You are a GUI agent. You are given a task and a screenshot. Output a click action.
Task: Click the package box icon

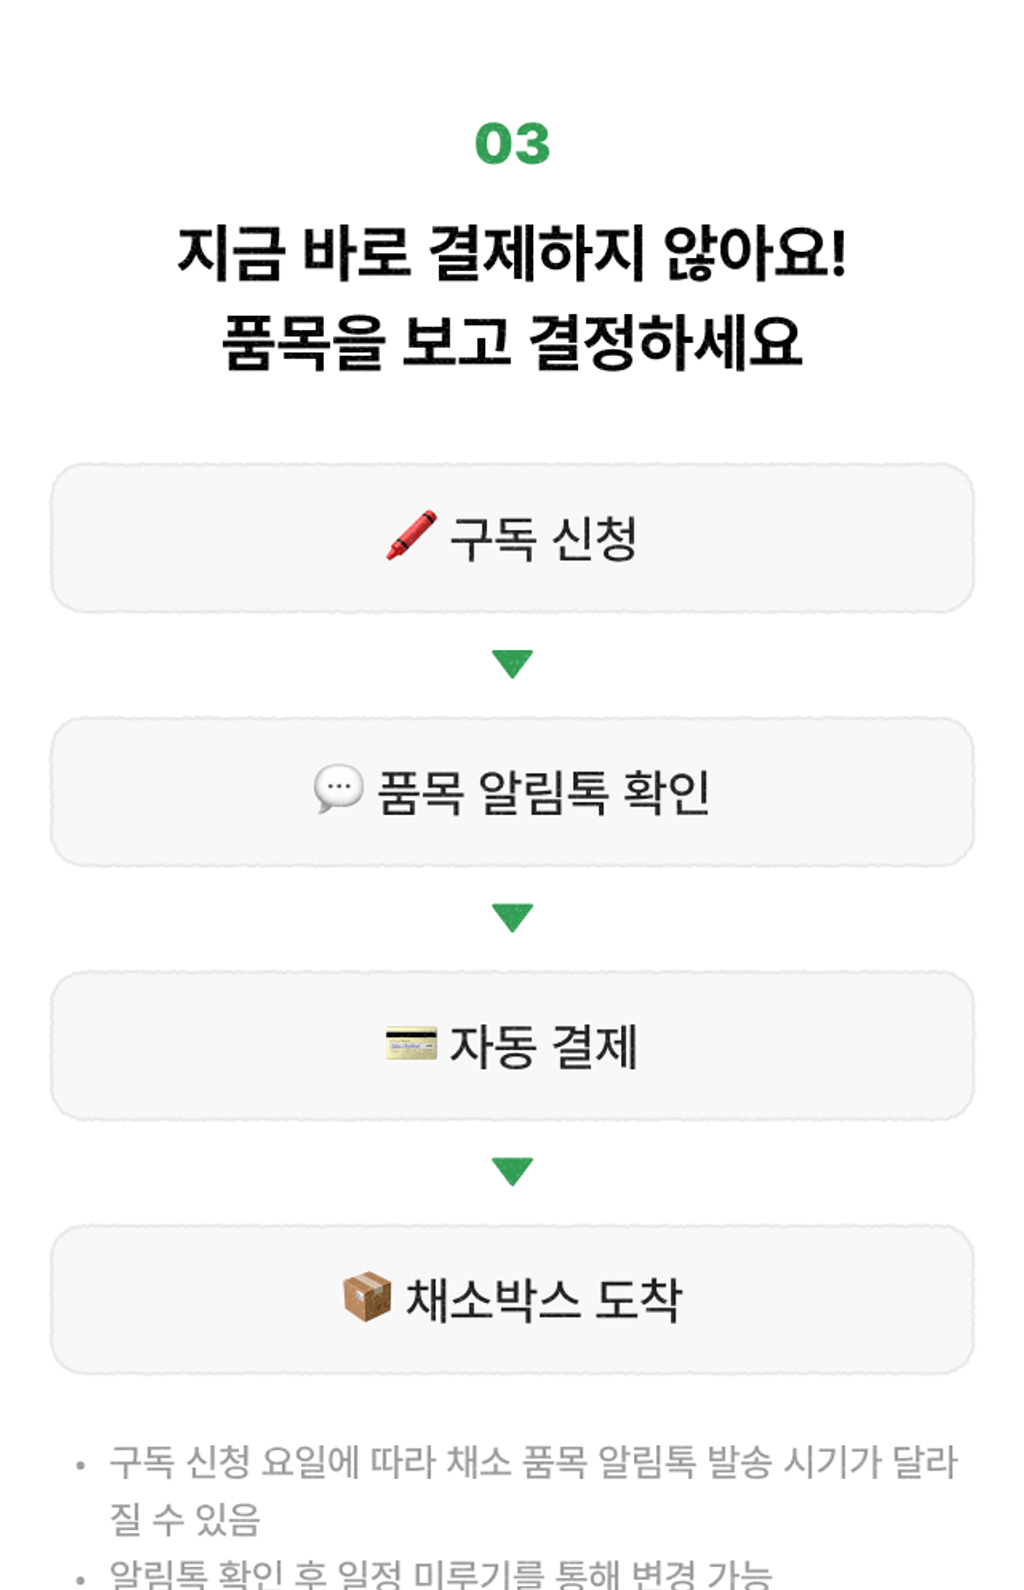click(367, 1297)
